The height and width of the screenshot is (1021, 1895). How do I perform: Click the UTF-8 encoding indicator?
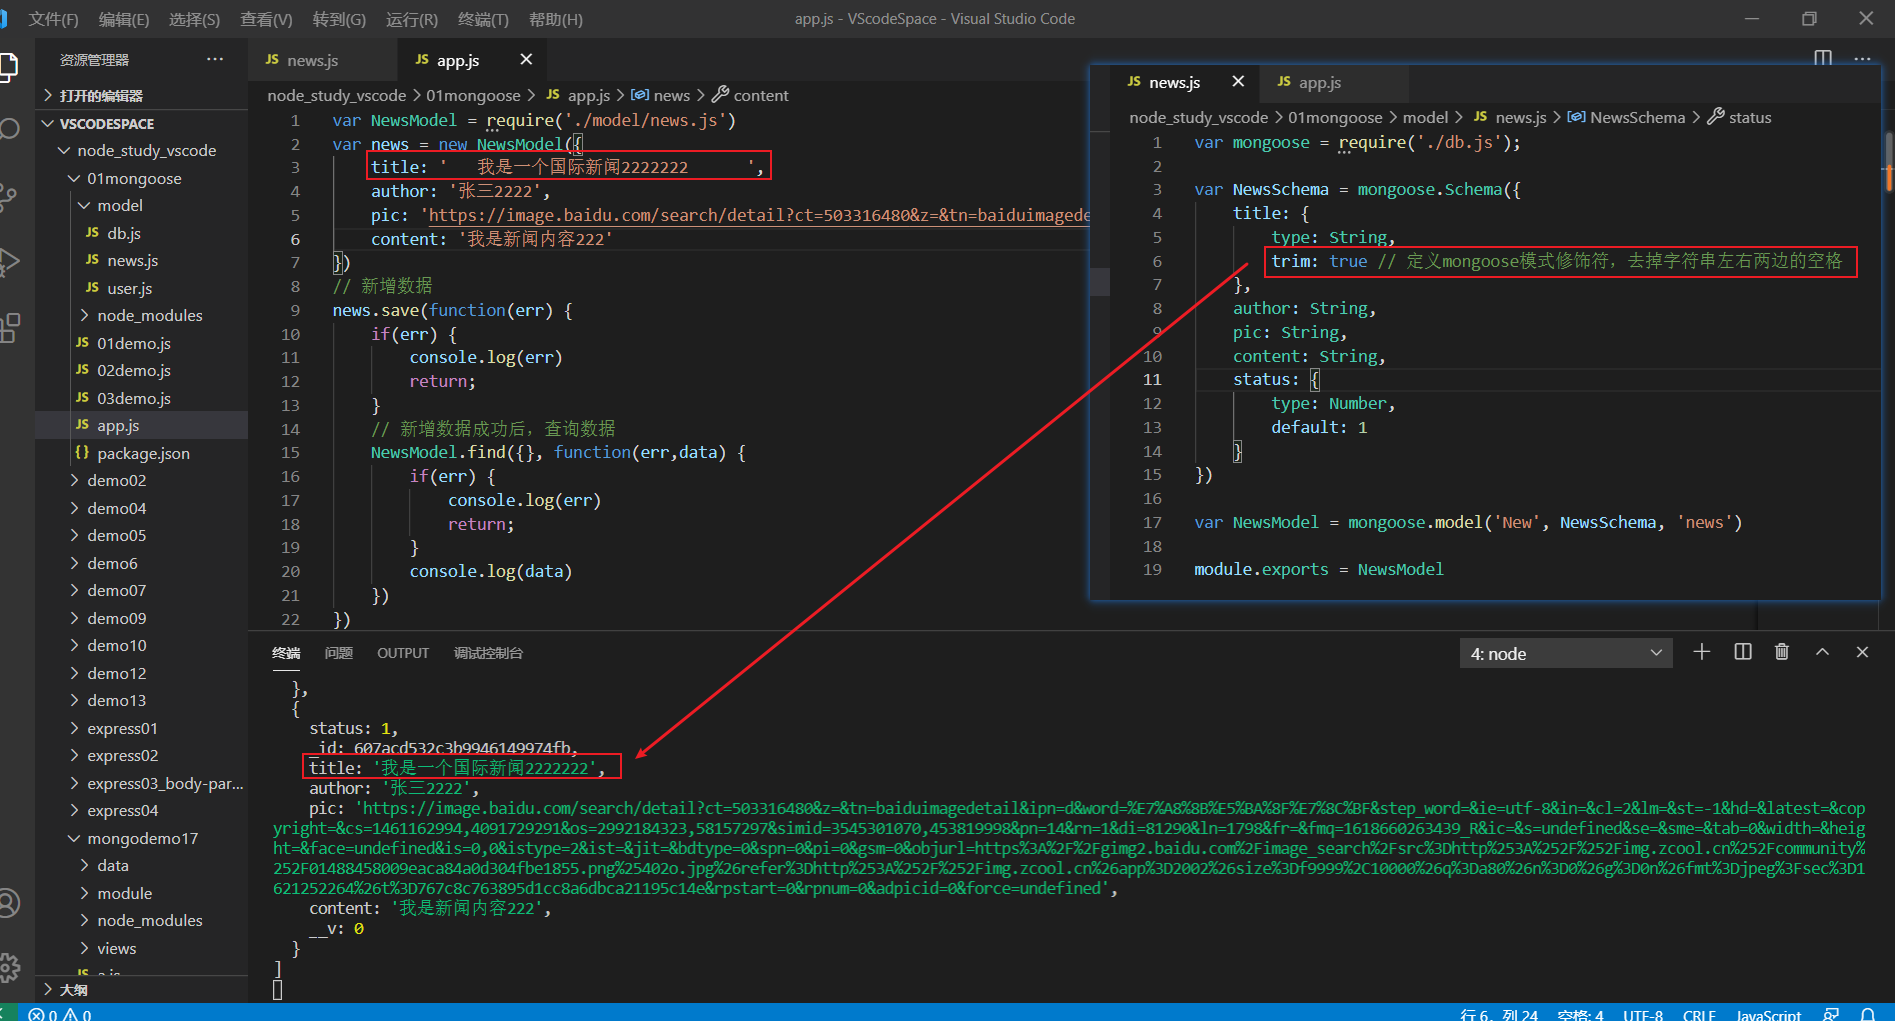1643,1015
